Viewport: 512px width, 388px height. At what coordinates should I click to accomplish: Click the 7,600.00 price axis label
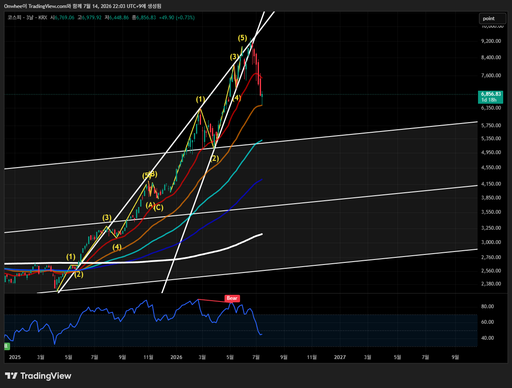click(491, 75)
